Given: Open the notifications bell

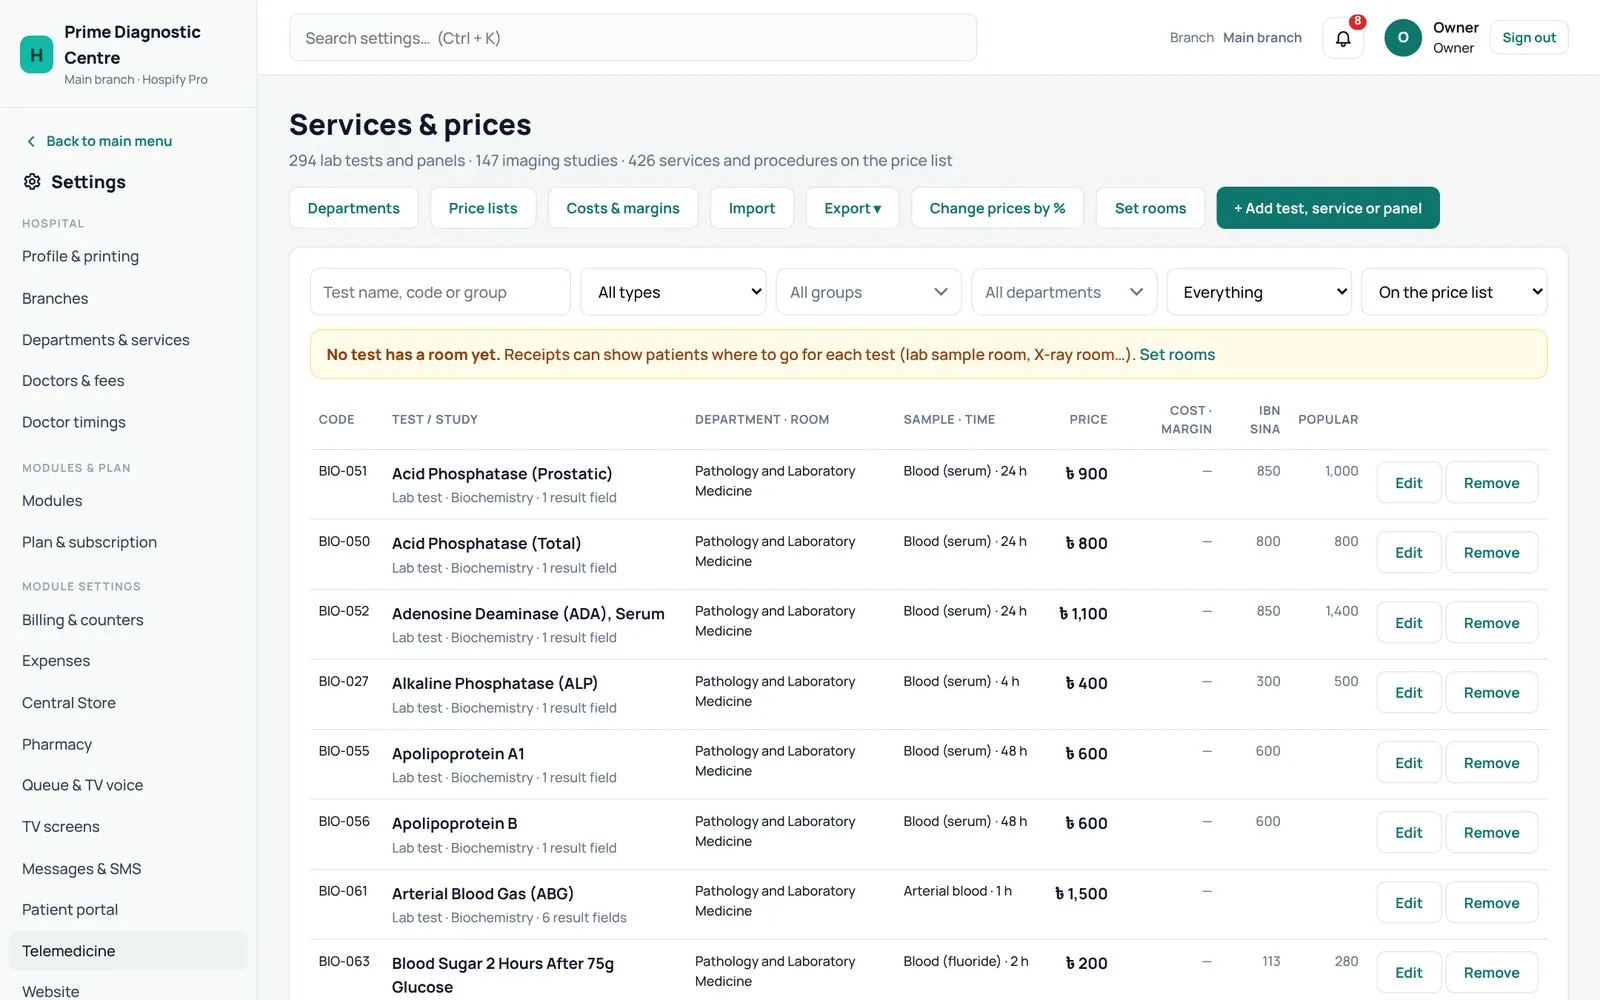Looking at the screenshot, I should tap(1343, 38).
